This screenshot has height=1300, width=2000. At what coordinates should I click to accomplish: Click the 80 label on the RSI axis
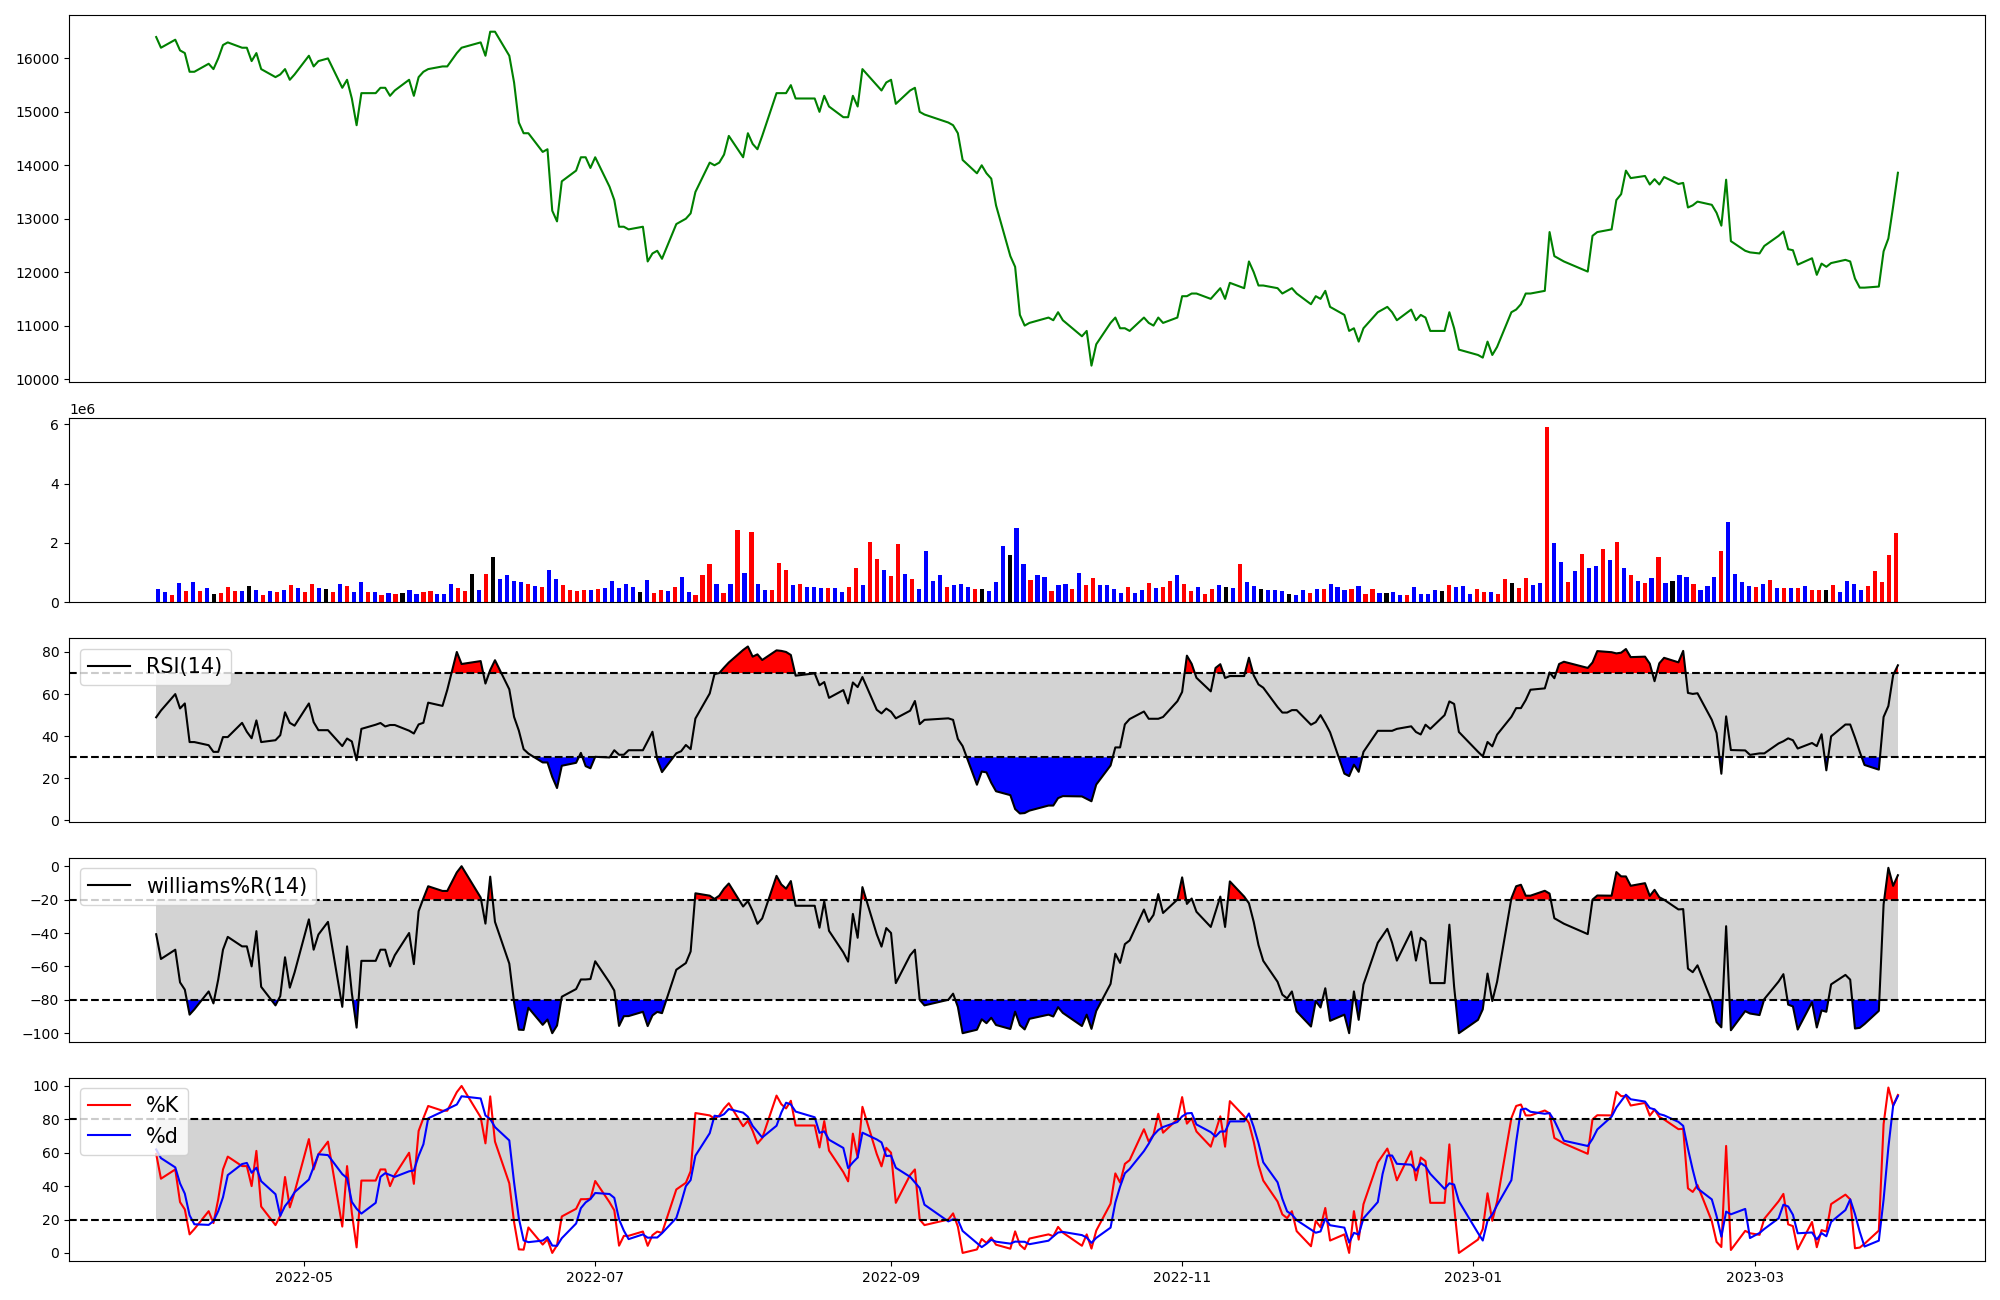pyautogui.click(x=50, y=653)
